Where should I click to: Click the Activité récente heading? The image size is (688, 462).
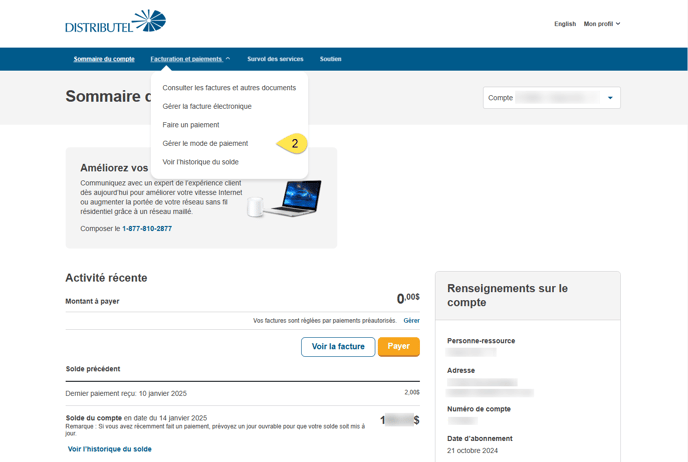106,278
